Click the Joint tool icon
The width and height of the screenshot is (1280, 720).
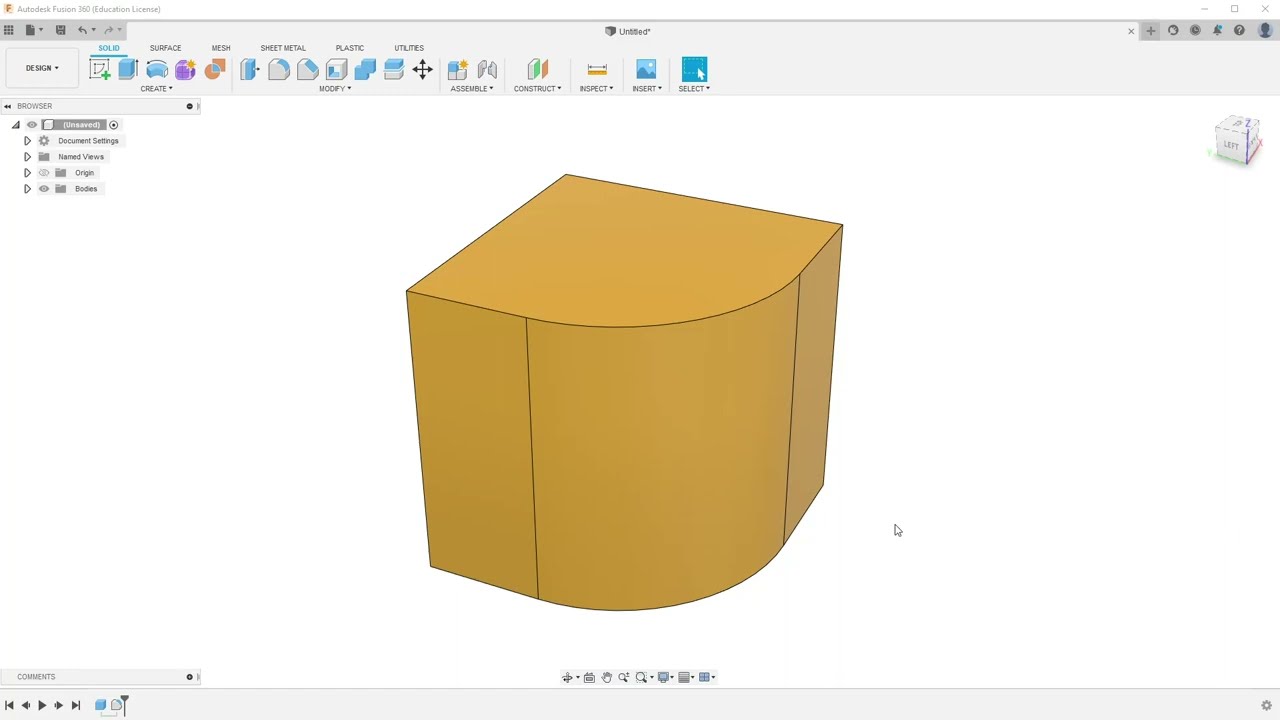pyautogui.click(x=487, y=69)
